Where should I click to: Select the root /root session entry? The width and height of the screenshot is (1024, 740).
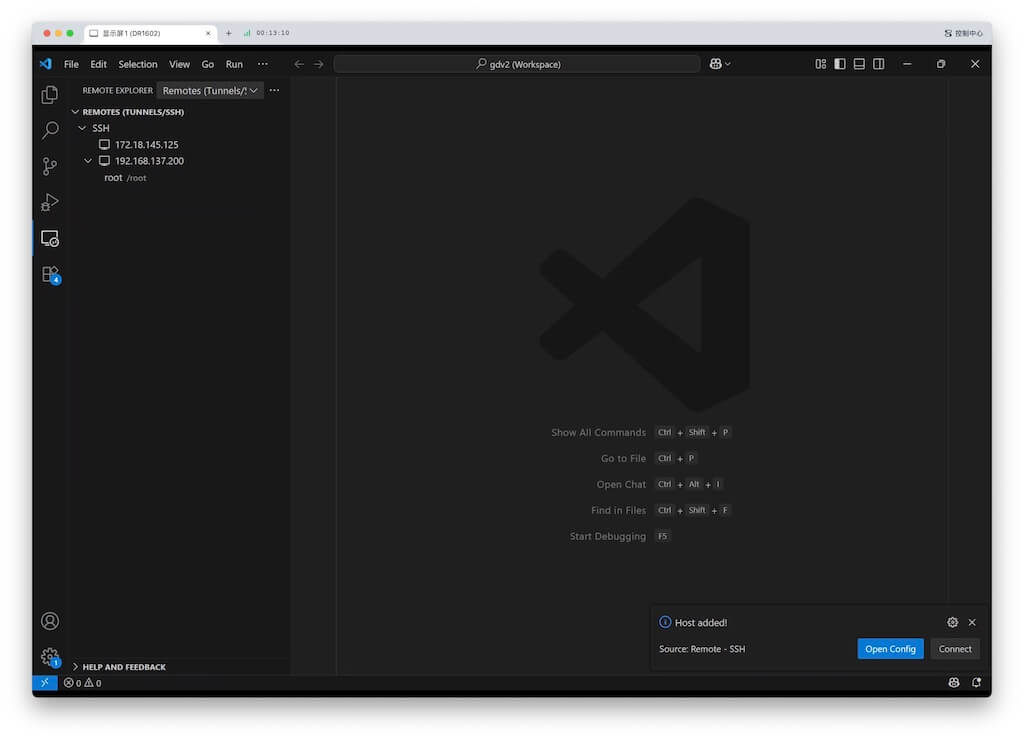tap(125, 177)
